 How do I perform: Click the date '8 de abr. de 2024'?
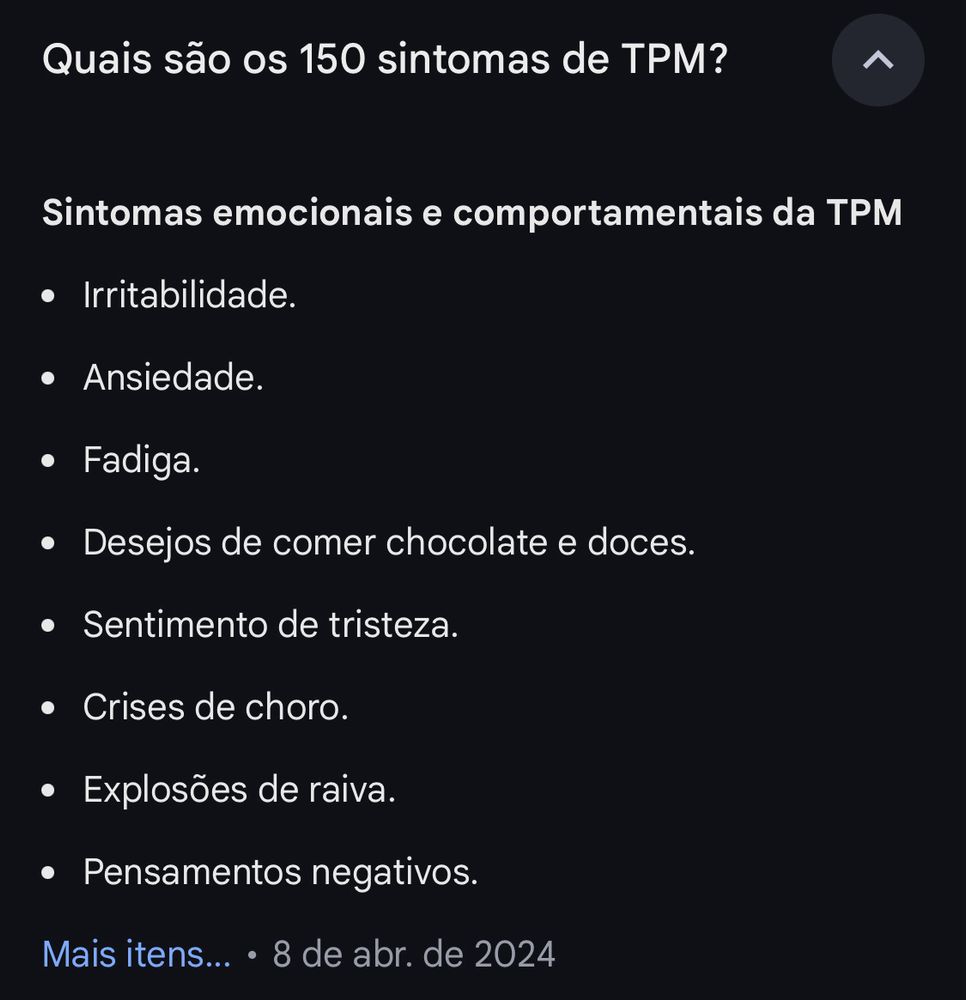(x=414, y=954)
